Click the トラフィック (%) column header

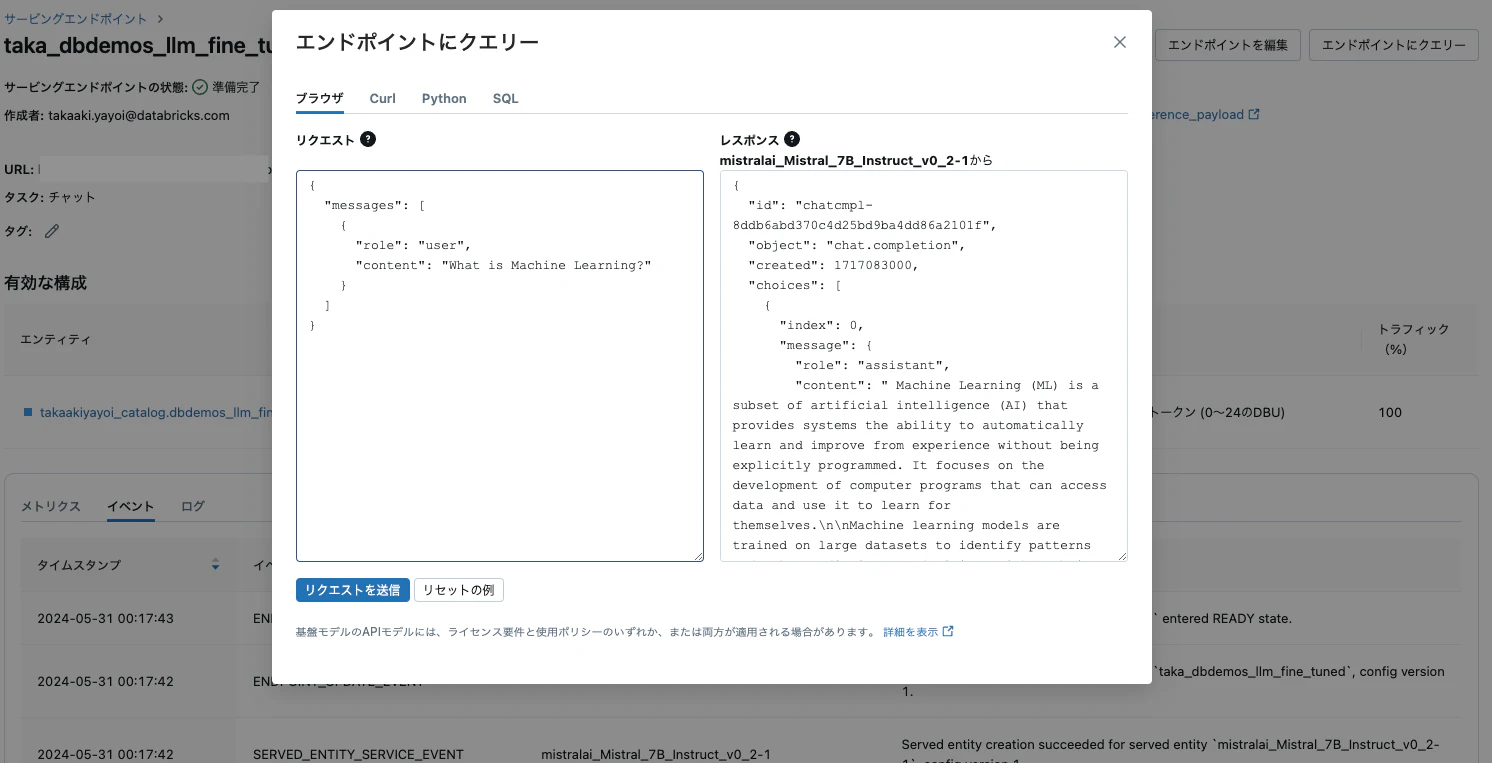click(1413, 339)
